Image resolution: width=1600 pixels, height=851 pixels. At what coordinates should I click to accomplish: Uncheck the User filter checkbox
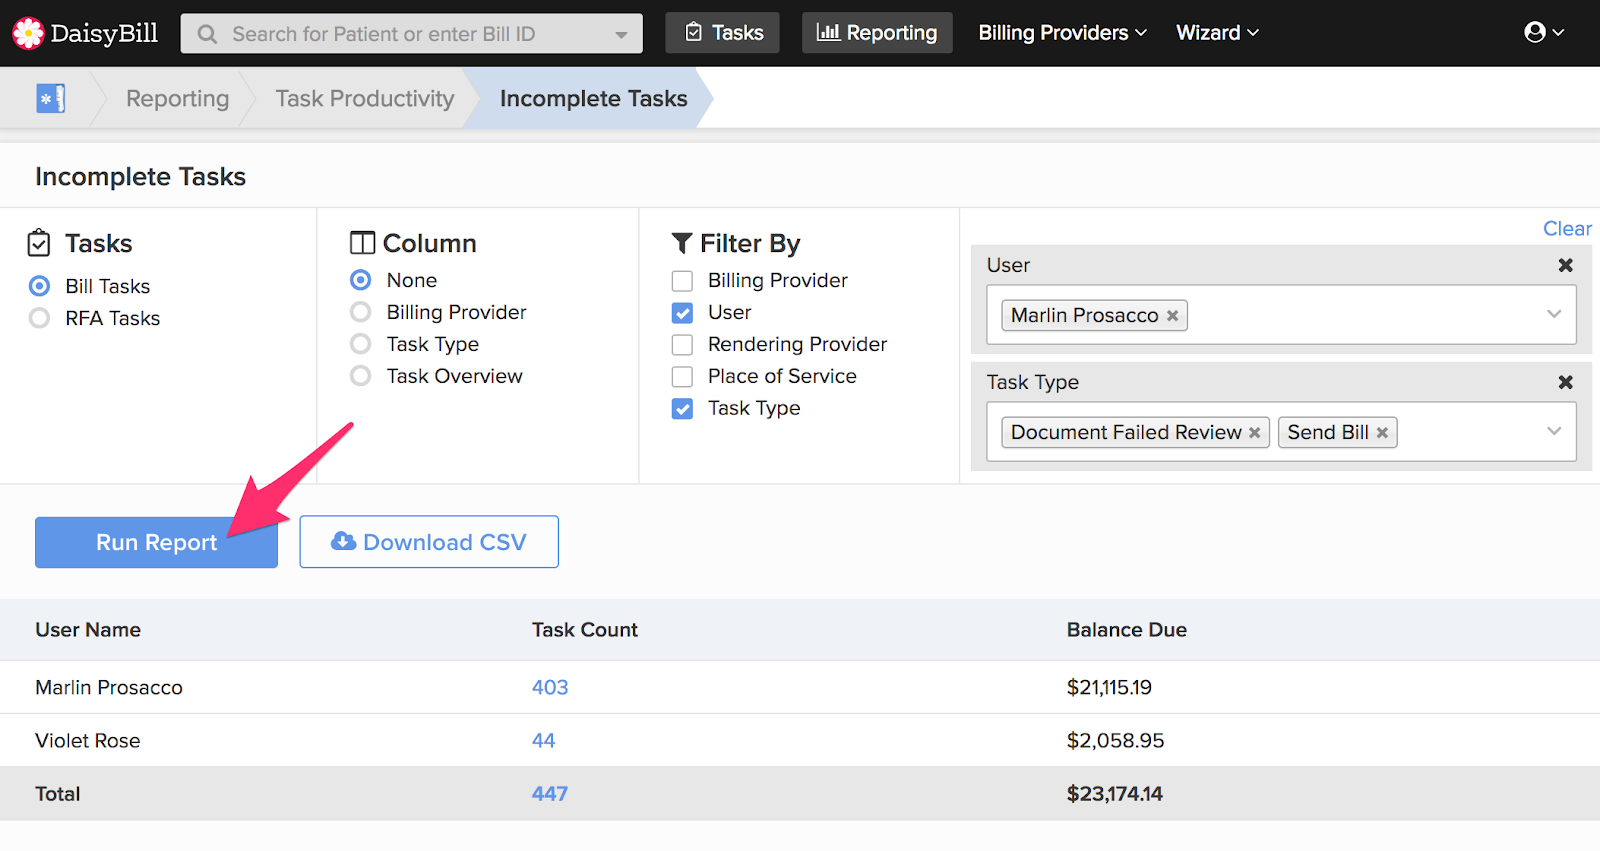click(682, 313)
